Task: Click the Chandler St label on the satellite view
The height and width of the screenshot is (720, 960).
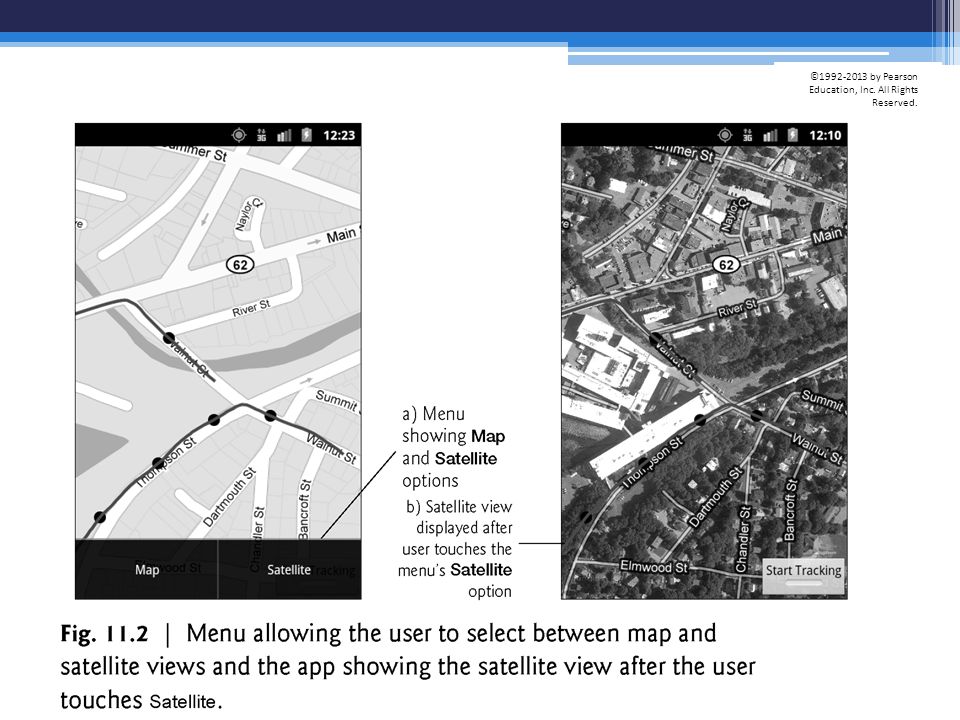Action: (742, 539)
